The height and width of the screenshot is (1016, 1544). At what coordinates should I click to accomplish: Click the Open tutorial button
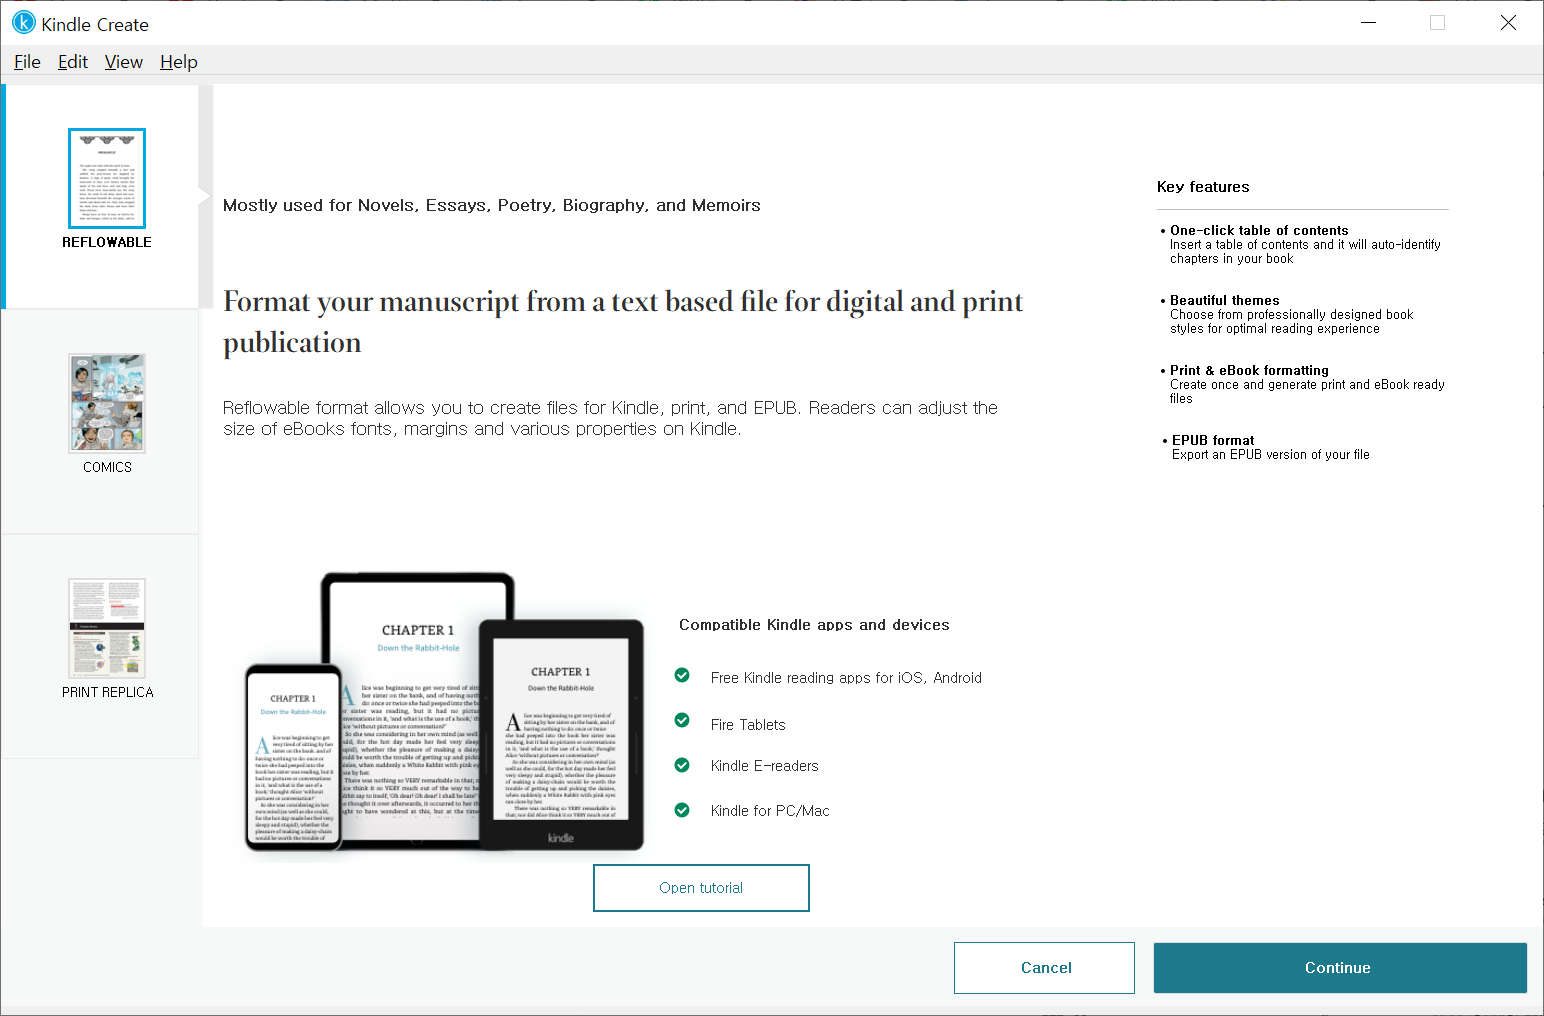coord(701,888)
